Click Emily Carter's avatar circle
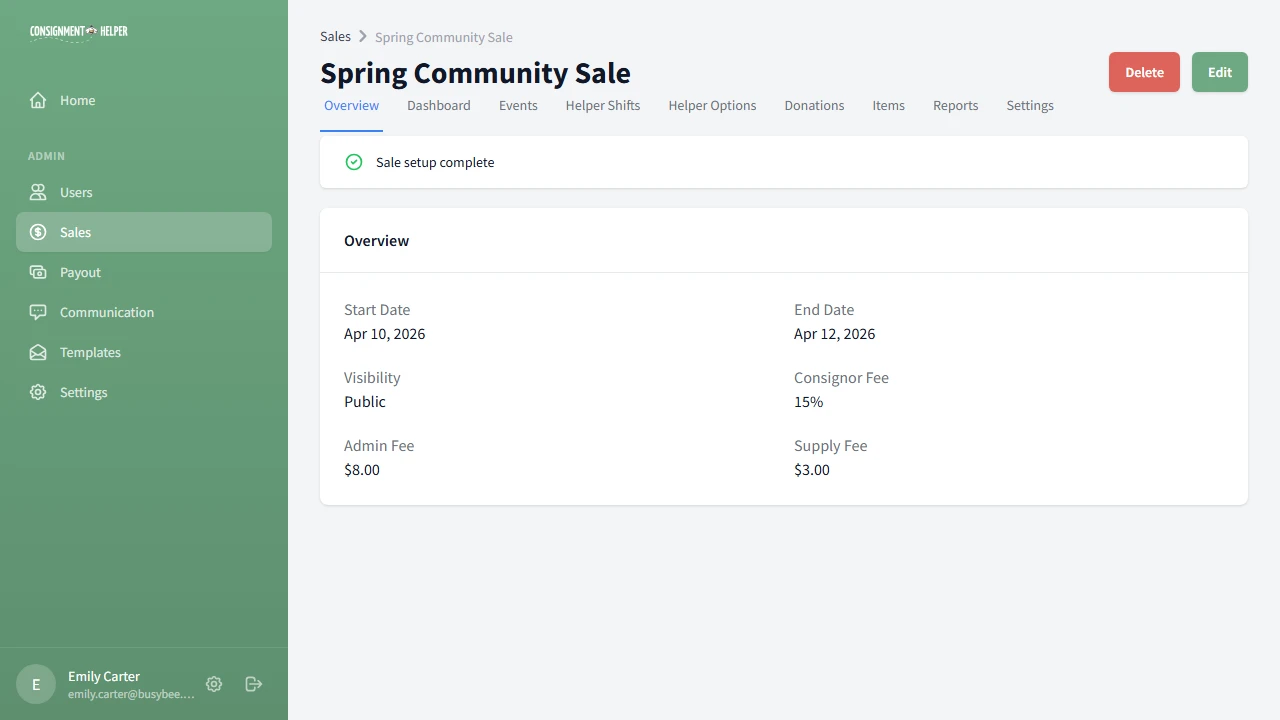 point(35,684)
